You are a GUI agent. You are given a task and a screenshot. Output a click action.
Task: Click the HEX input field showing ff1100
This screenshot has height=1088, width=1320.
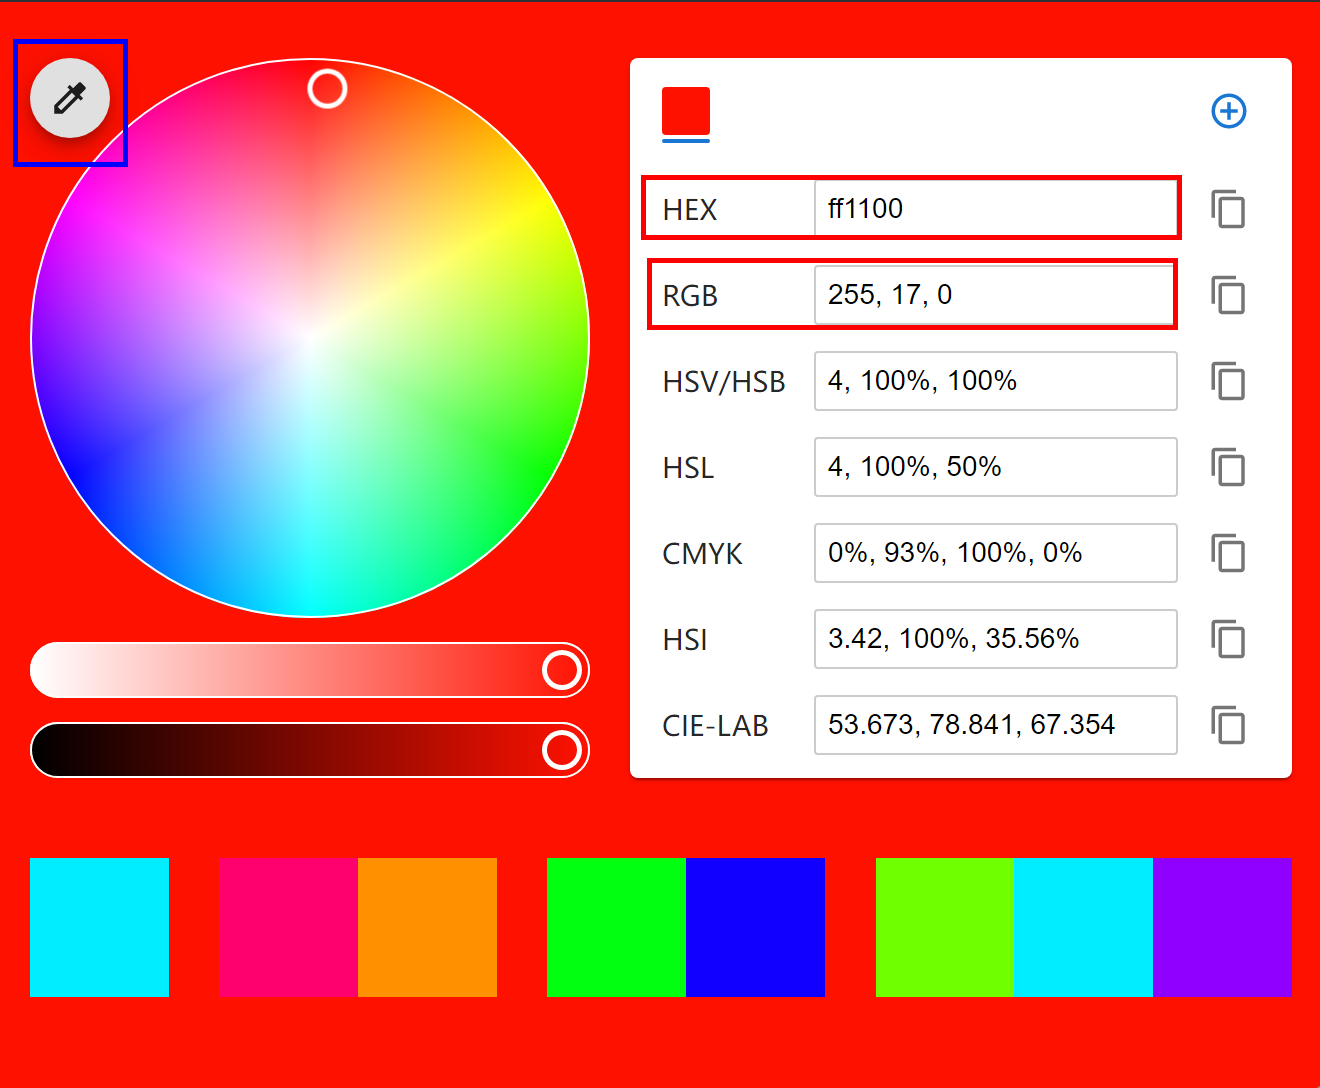pos(995,209)
